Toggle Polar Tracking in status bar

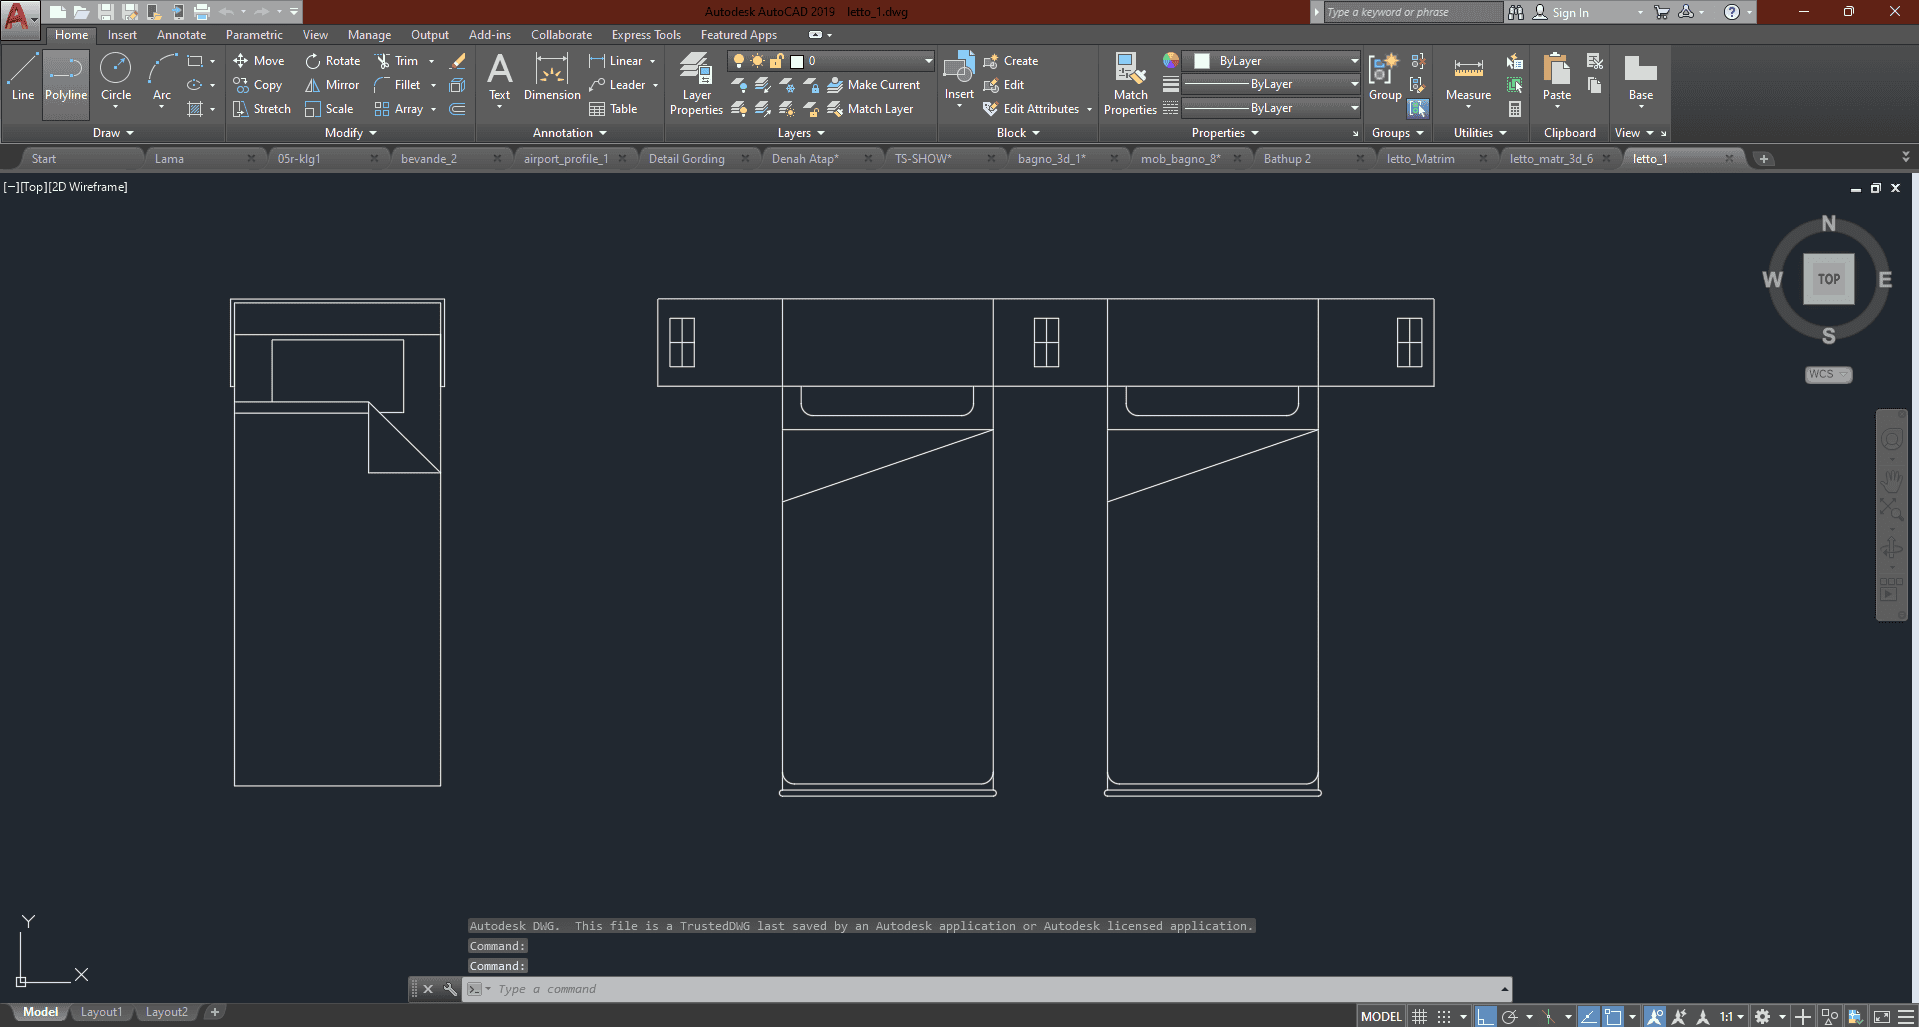[1510, 1016]
